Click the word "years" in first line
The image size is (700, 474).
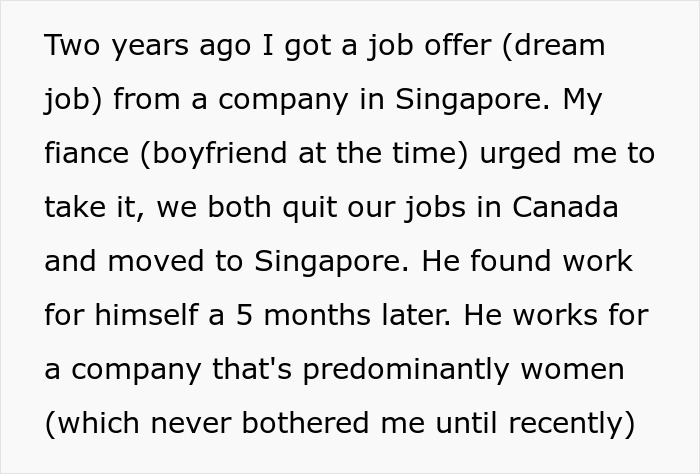[x=147, y=46]
